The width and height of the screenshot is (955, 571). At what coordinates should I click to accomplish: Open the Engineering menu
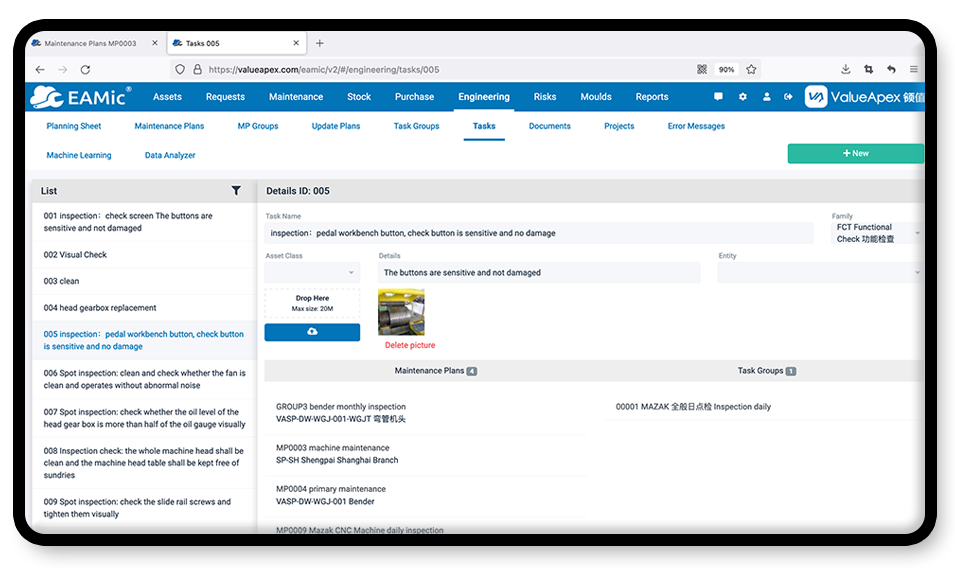point(484,97)
